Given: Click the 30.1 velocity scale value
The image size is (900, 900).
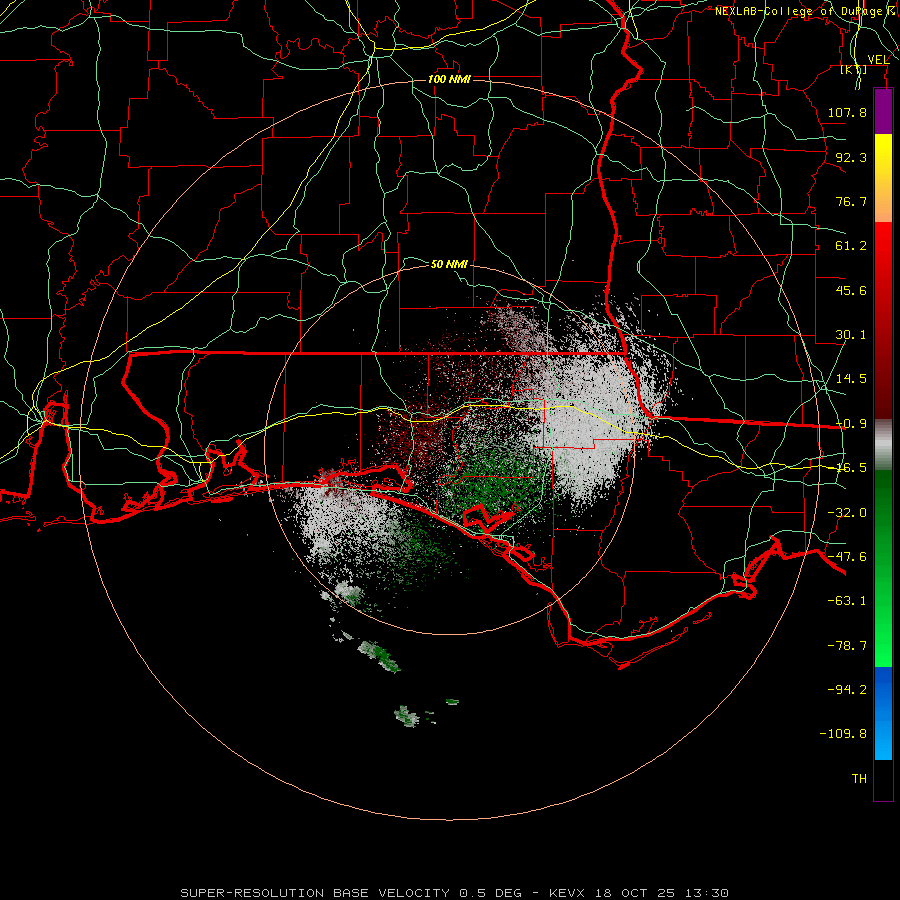Looking at the screenshot, I should 851,335.
